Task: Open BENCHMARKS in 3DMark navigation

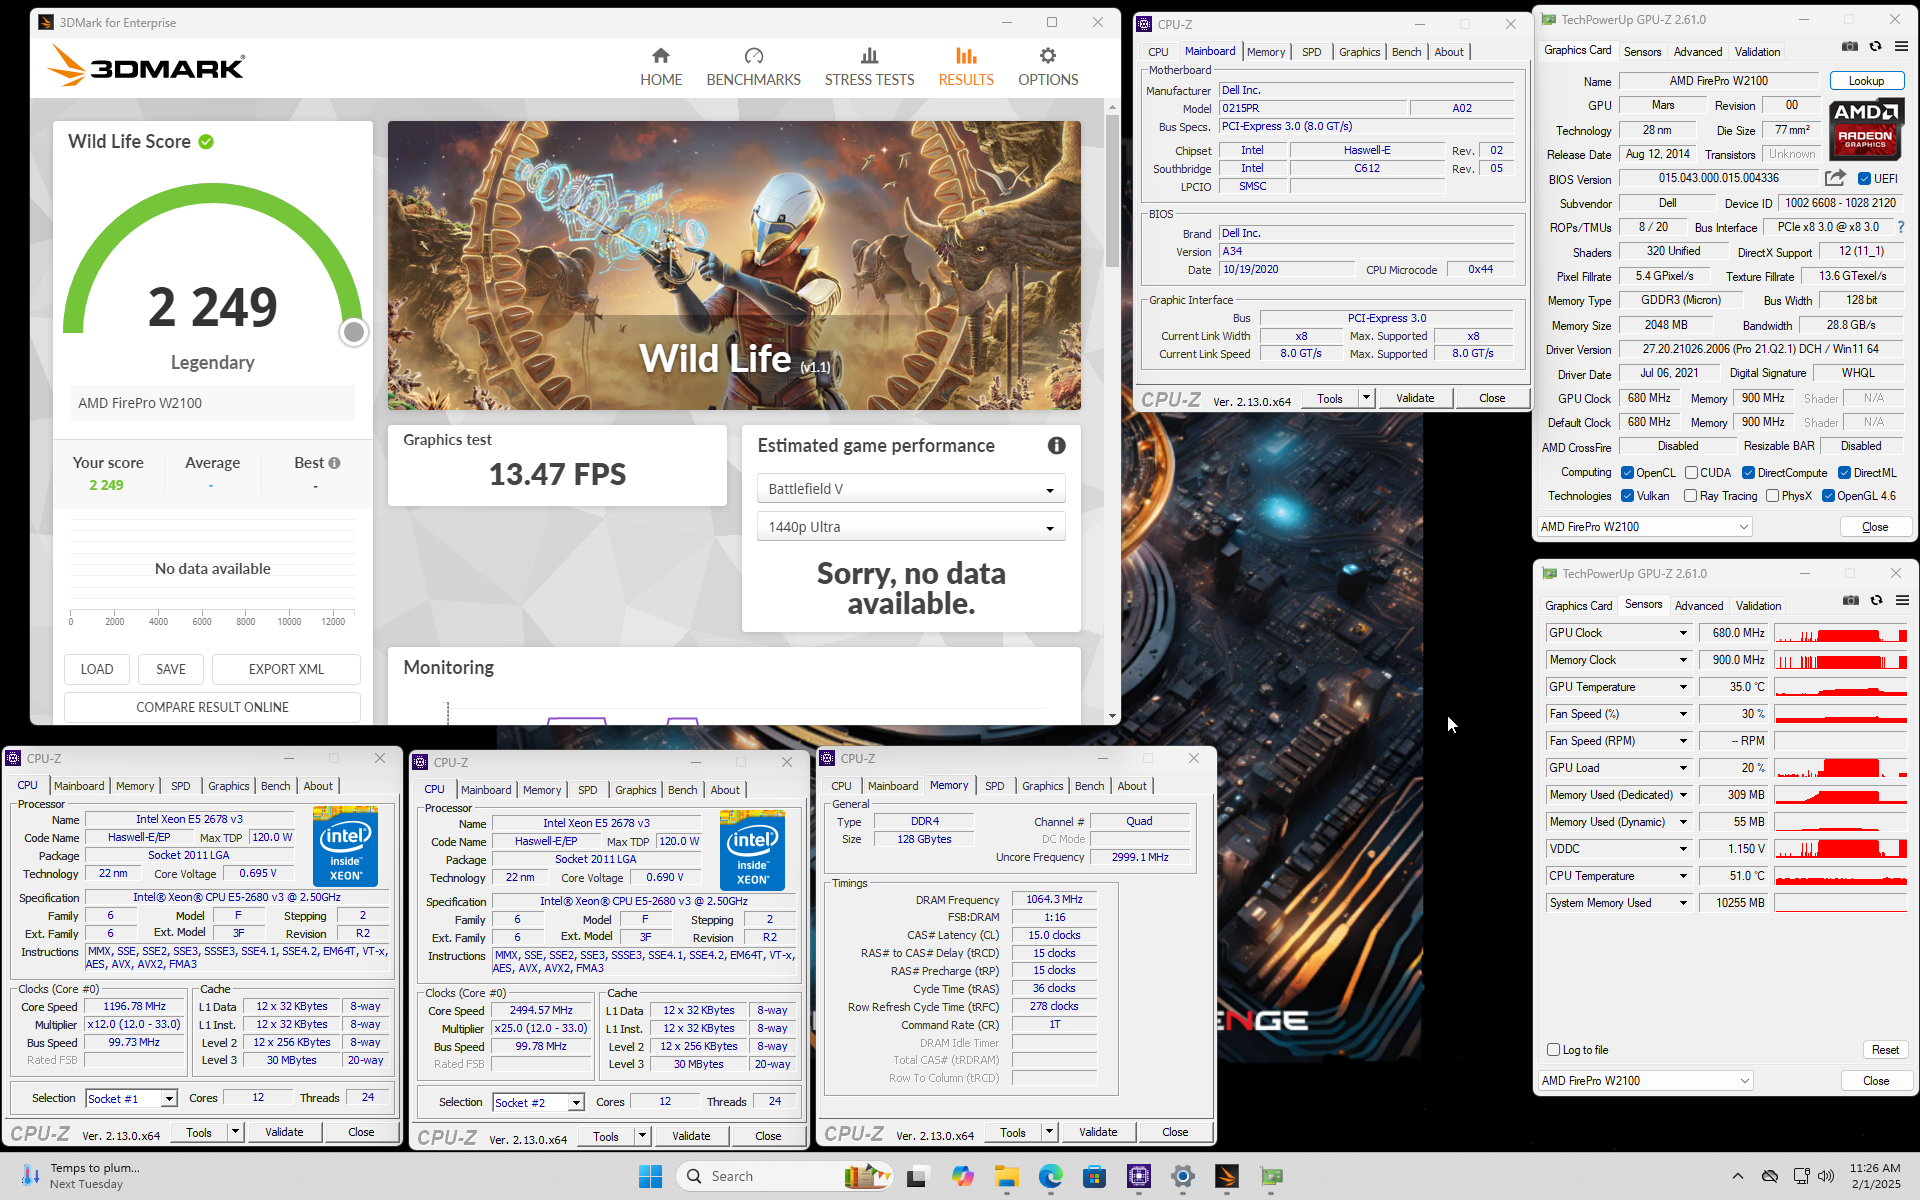Action: tap(753, 67)
